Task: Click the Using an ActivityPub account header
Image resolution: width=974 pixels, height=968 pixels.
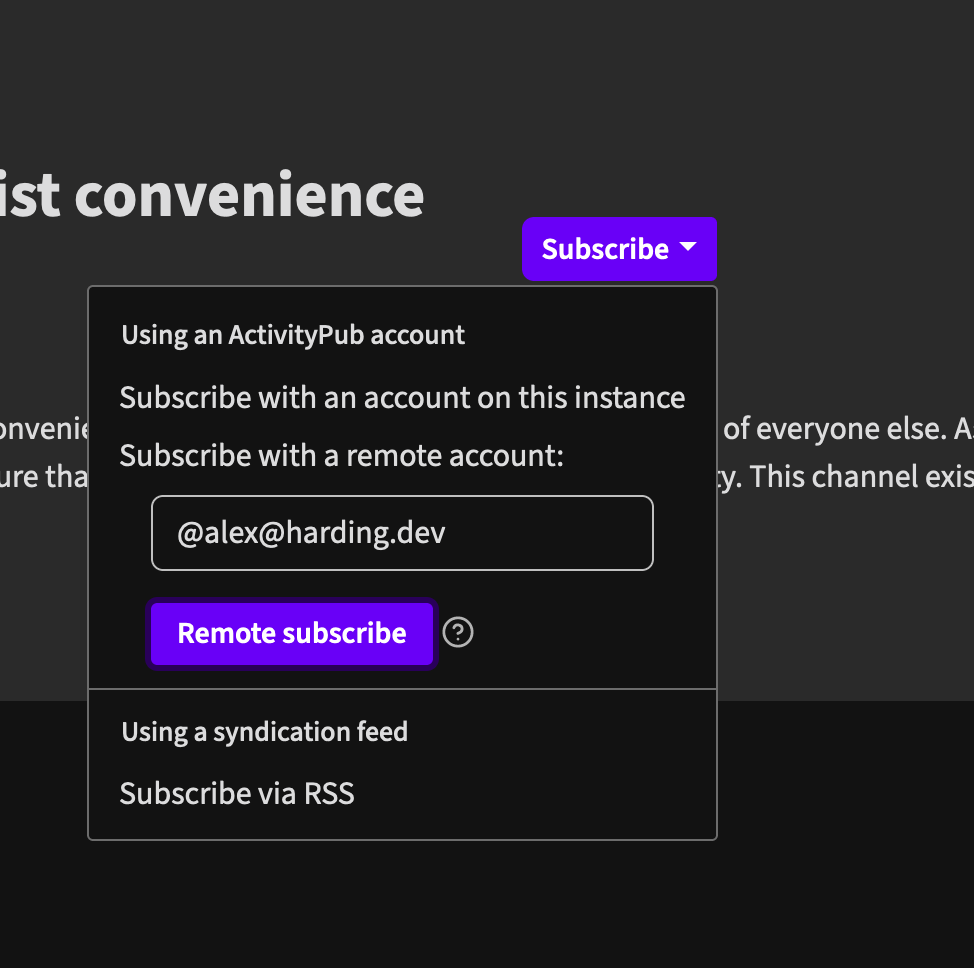Action: click(x=293, y=334)
